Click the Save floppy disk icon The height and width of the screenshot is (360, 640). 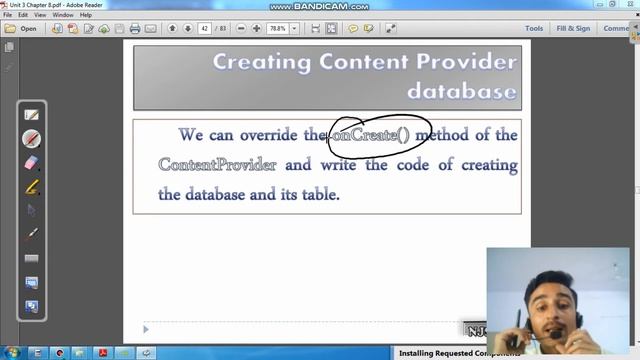pyautogui.click(x=120, y=29)
